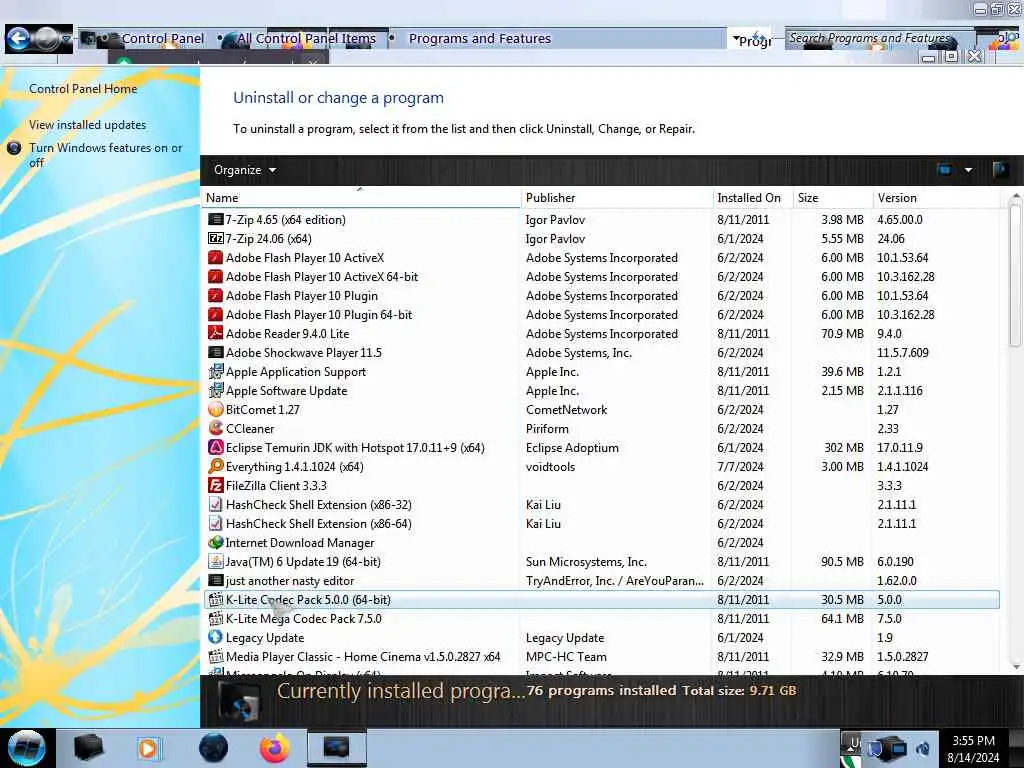Click the Adobe Reader 9.4.0 Lite icon
This screenshot has width=1024, height=768.
click(216, 333)
